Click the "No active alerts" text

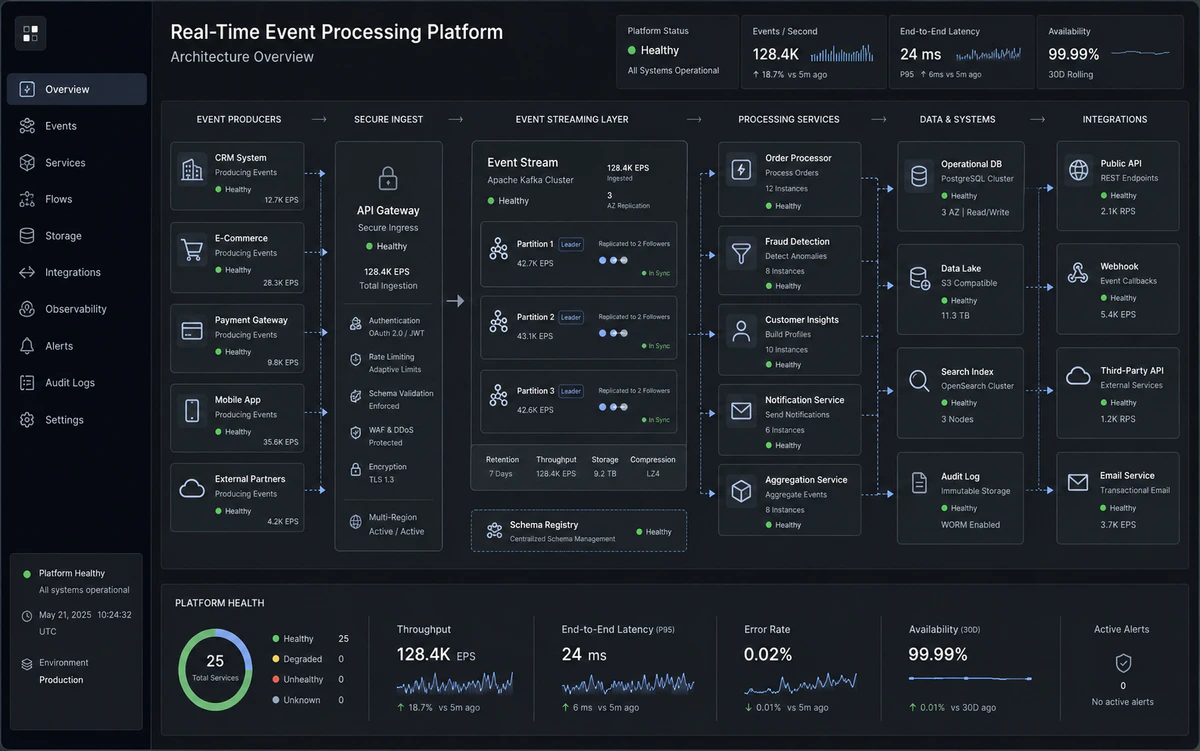1122,702
